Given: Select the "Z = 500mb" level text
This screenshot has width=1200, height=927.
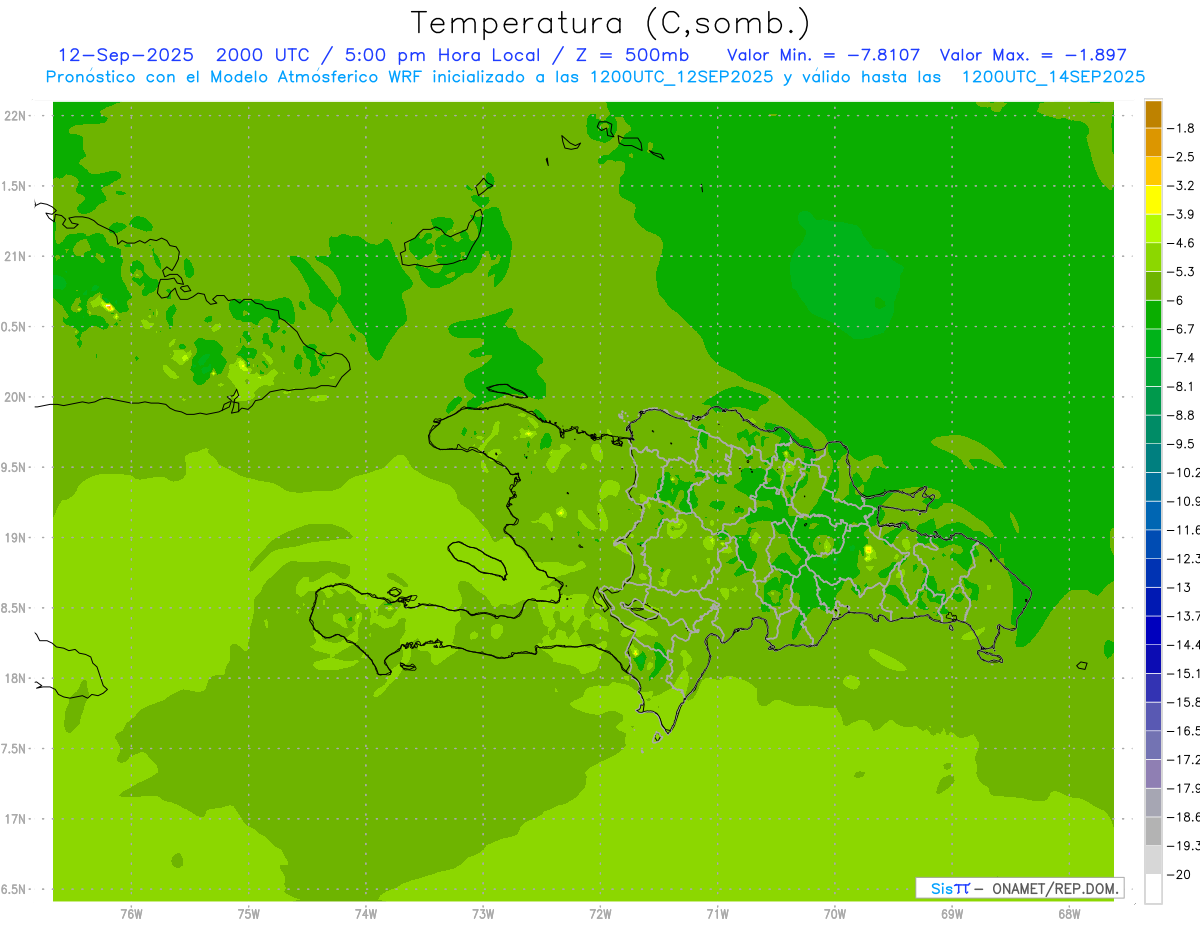Looking at the screenshot, I should click(x=633, y=55).
